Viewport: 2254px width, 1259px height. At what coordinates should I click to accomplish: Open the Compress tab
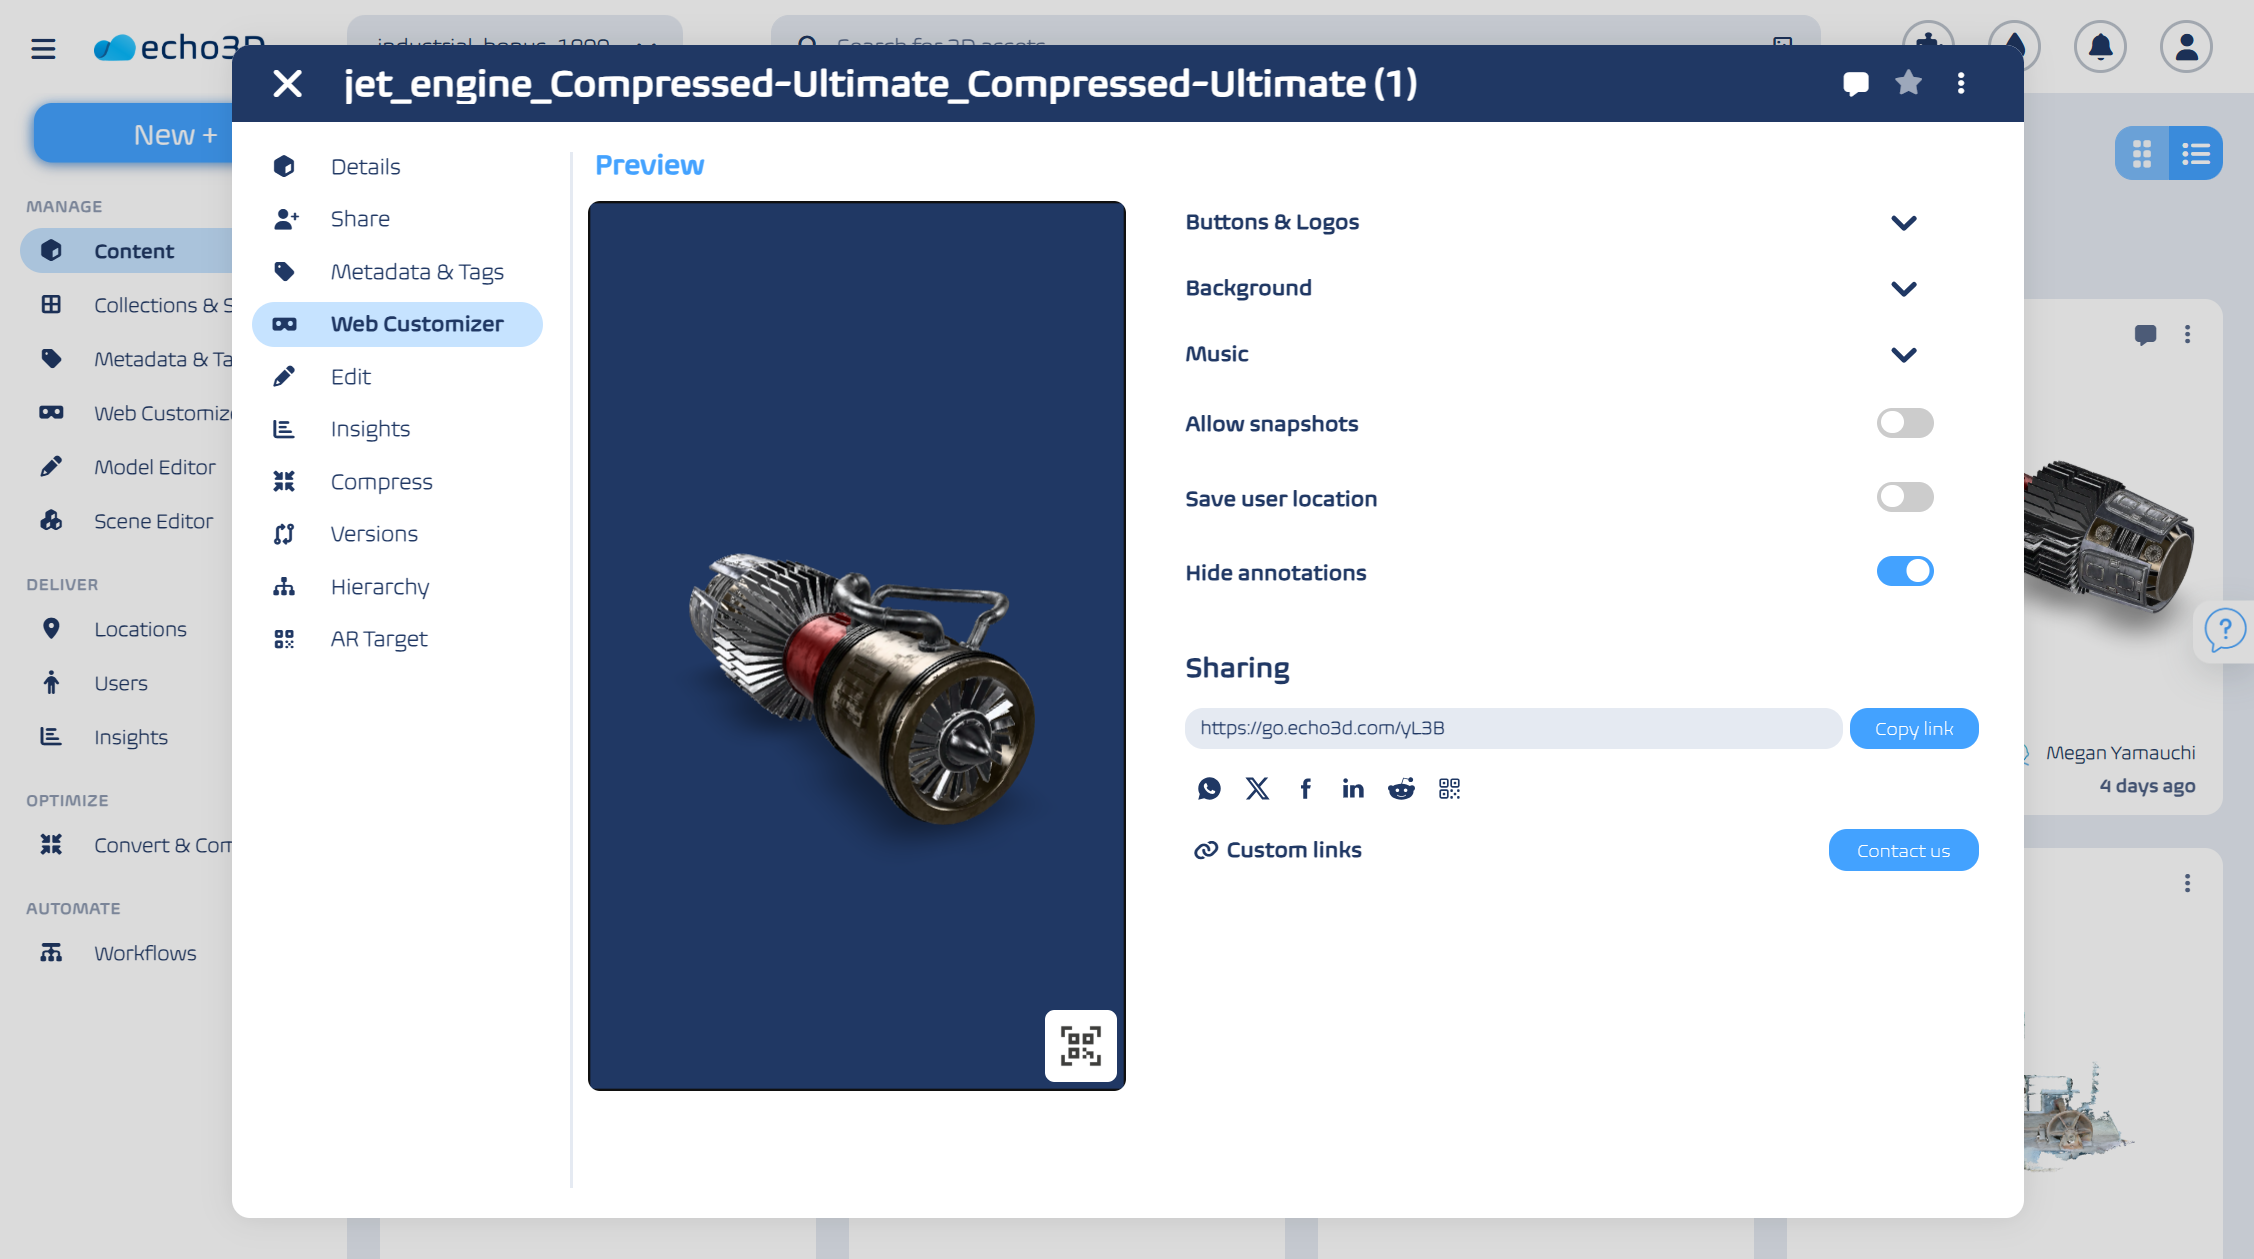[381, 482]
